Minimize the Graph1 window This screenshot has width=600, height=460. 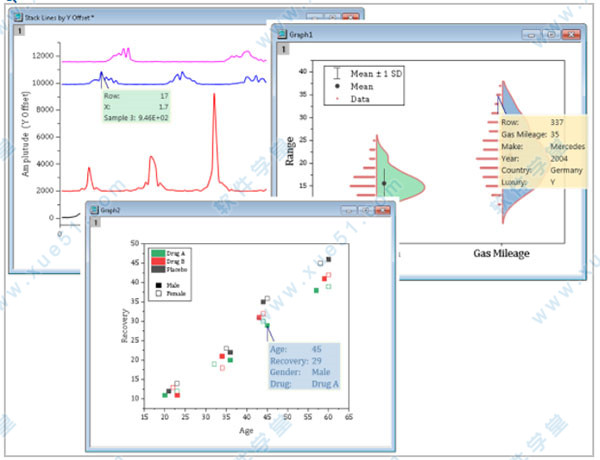click(531, 35)
